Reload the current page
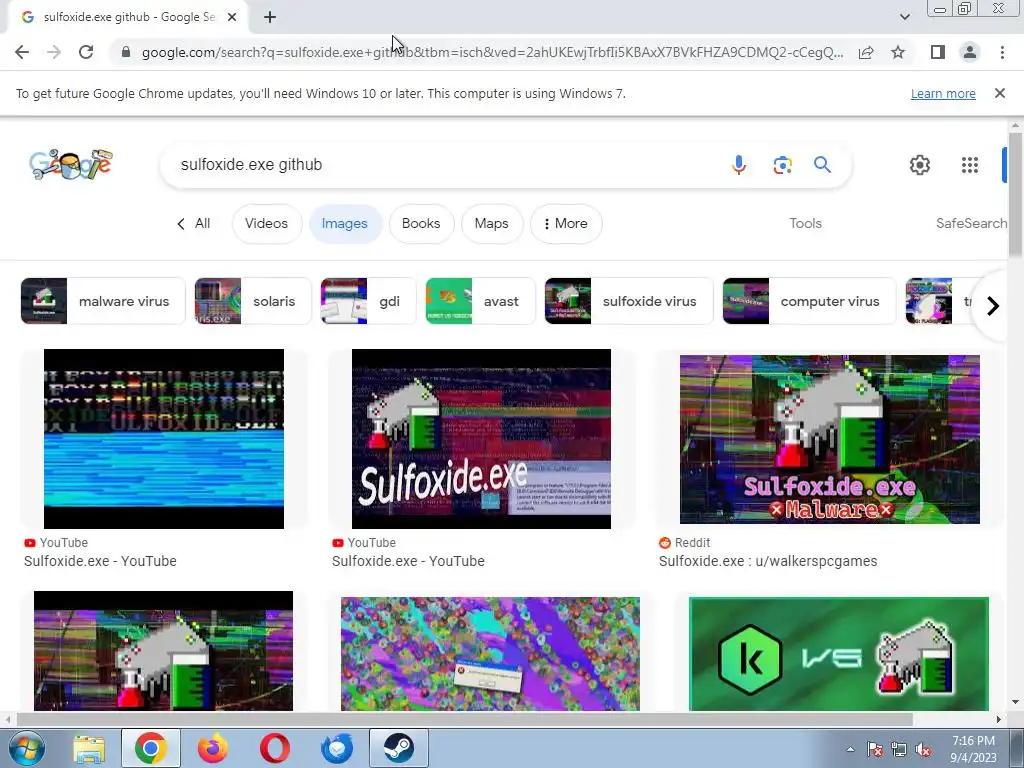 (x=86, y=52)
